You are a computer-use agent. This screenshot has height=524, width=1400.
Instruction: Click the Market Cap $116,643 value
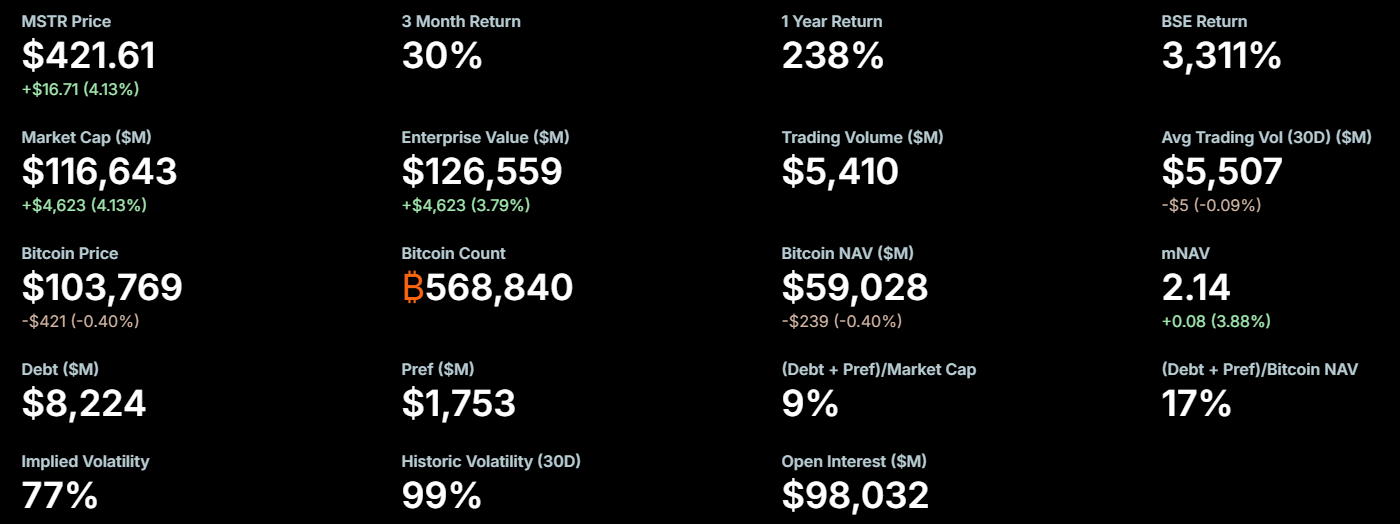99,172
